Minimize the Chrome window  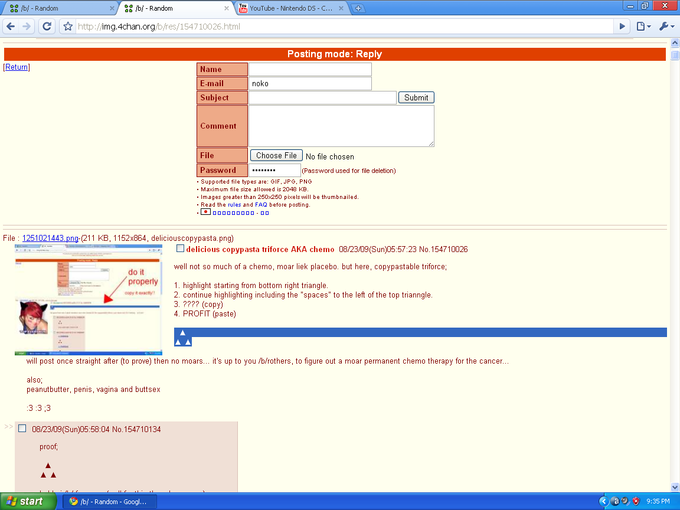click(x=630, y=6)
